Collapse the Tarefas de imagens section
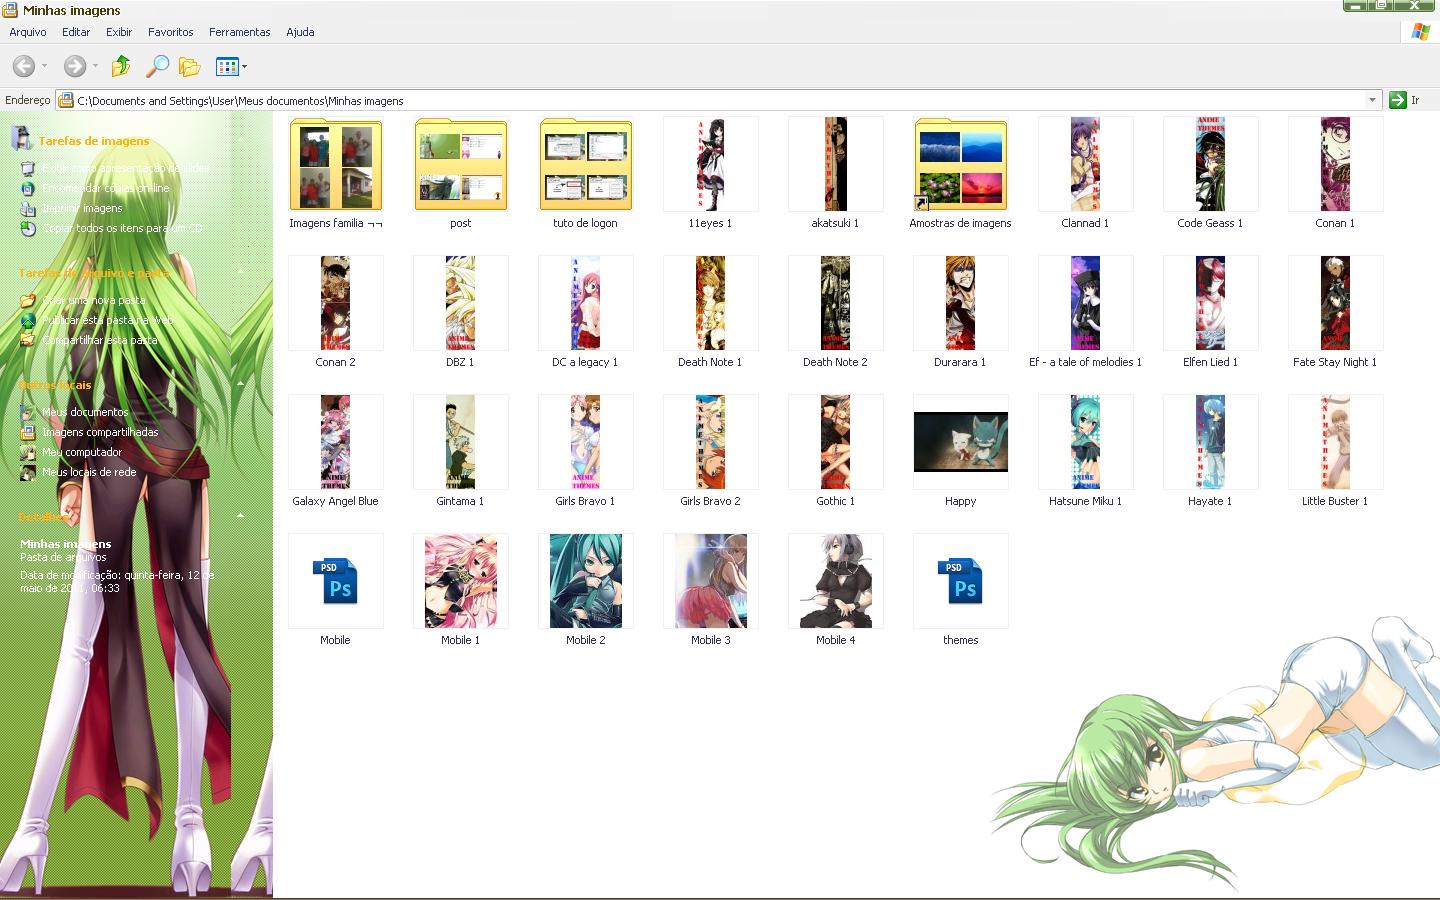 point(241,140)
